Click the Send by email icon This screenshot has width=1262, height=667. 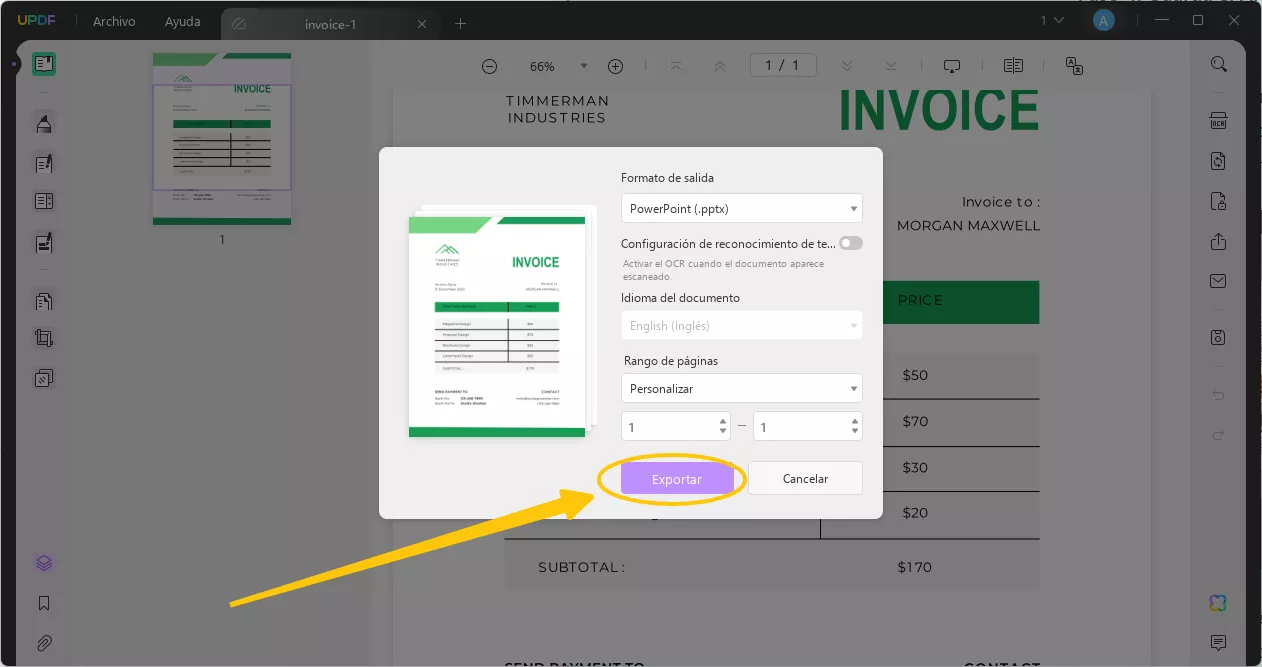coord(1218,281)
